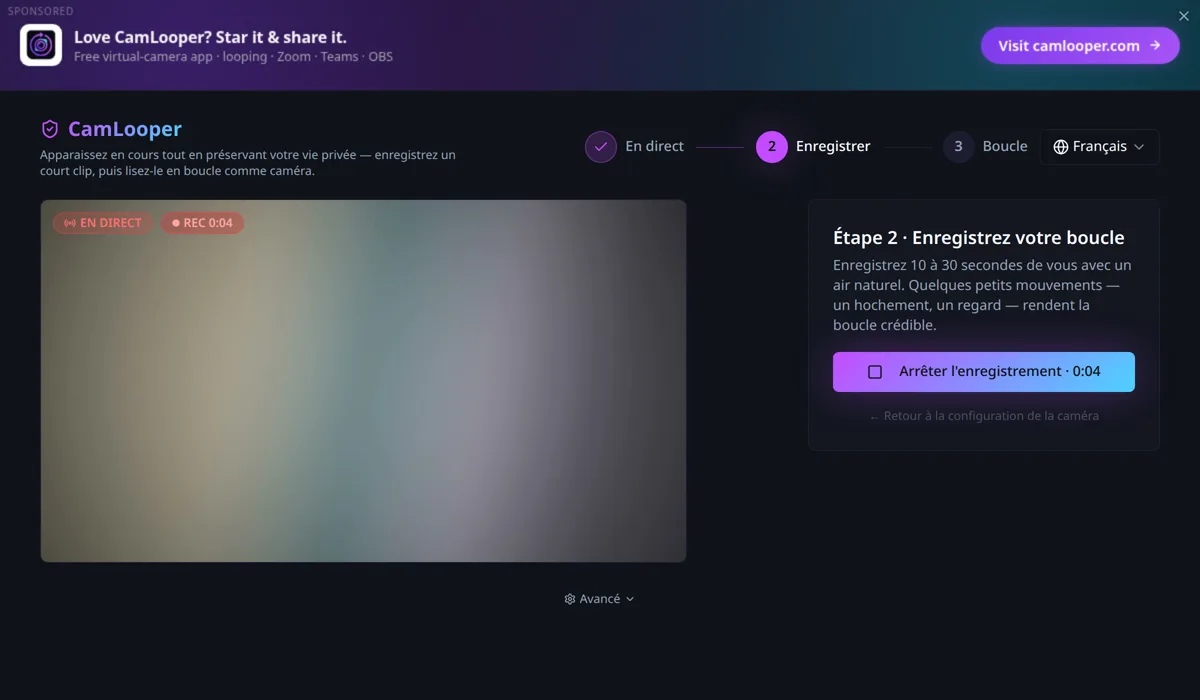The height and width of the screenshot is (700, 1200).
Task: Click the gear icon next to Avancé
Action: click(570, 599)
